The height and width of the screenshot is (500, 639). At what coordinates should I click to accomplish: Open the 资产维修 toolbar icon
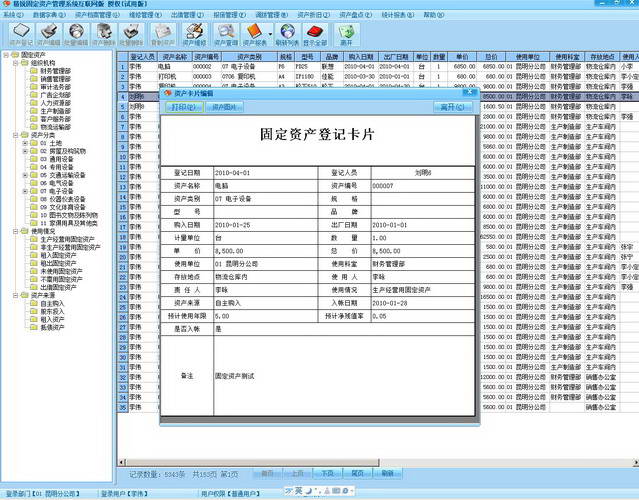tap(194, 34)
